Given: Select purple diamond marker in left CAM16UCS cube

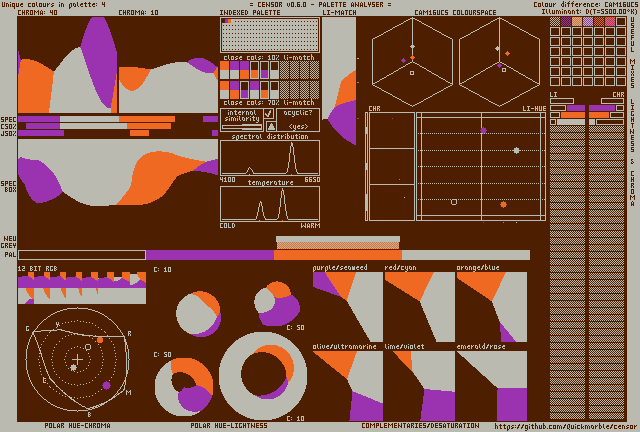Looking at the screenshot, I should pos(403,60).
